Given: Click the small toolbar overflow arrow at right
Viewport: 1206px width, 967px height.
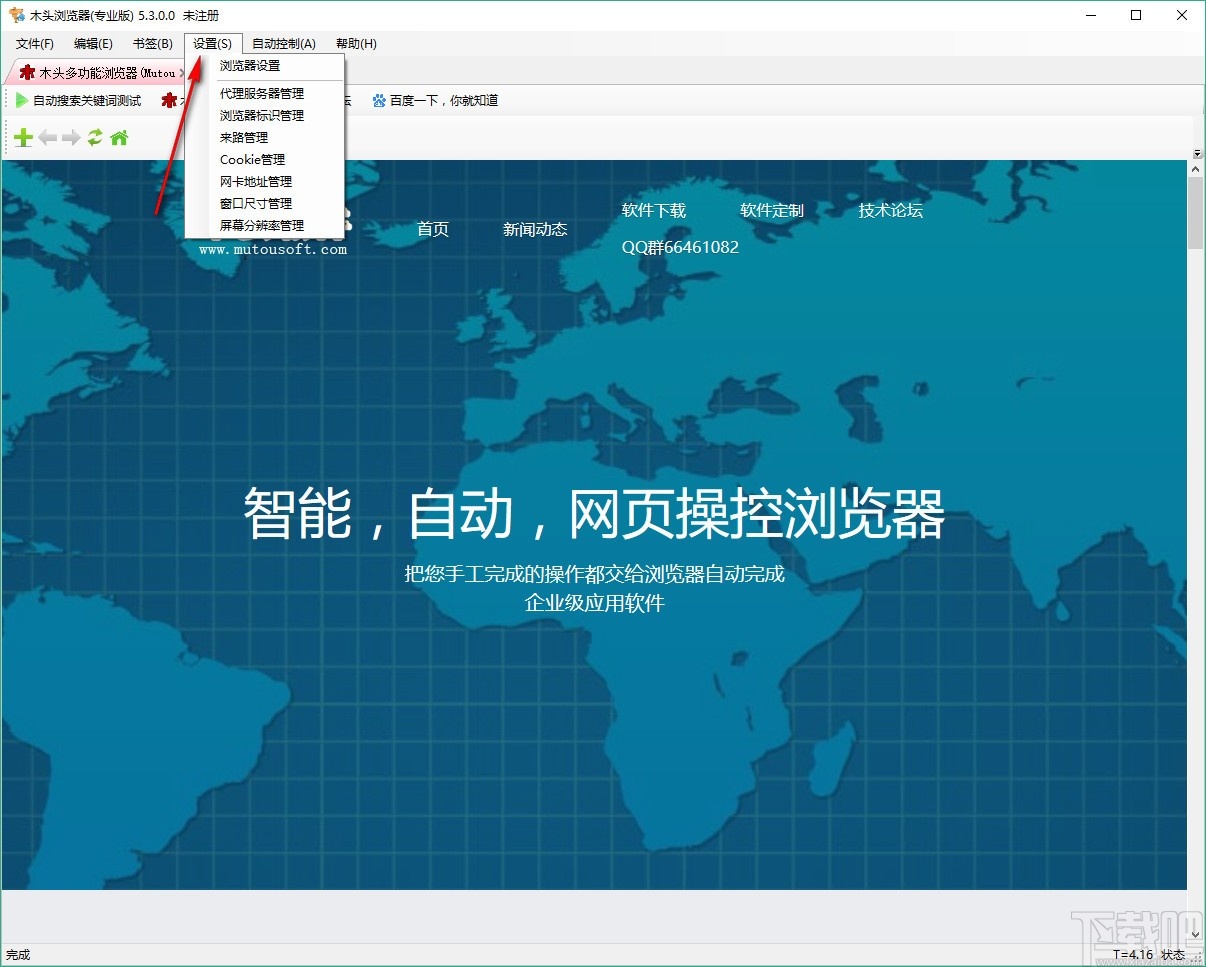Looking at the screenshot, I should pyautogui.click(x=1197, y=153).
